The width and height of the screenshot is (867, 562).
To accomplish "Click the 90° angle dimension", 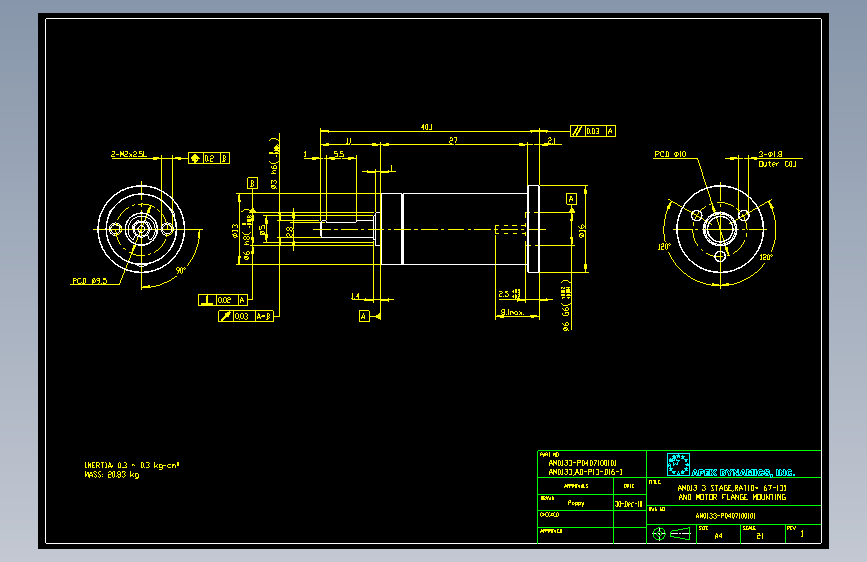I will click(181, 270).
